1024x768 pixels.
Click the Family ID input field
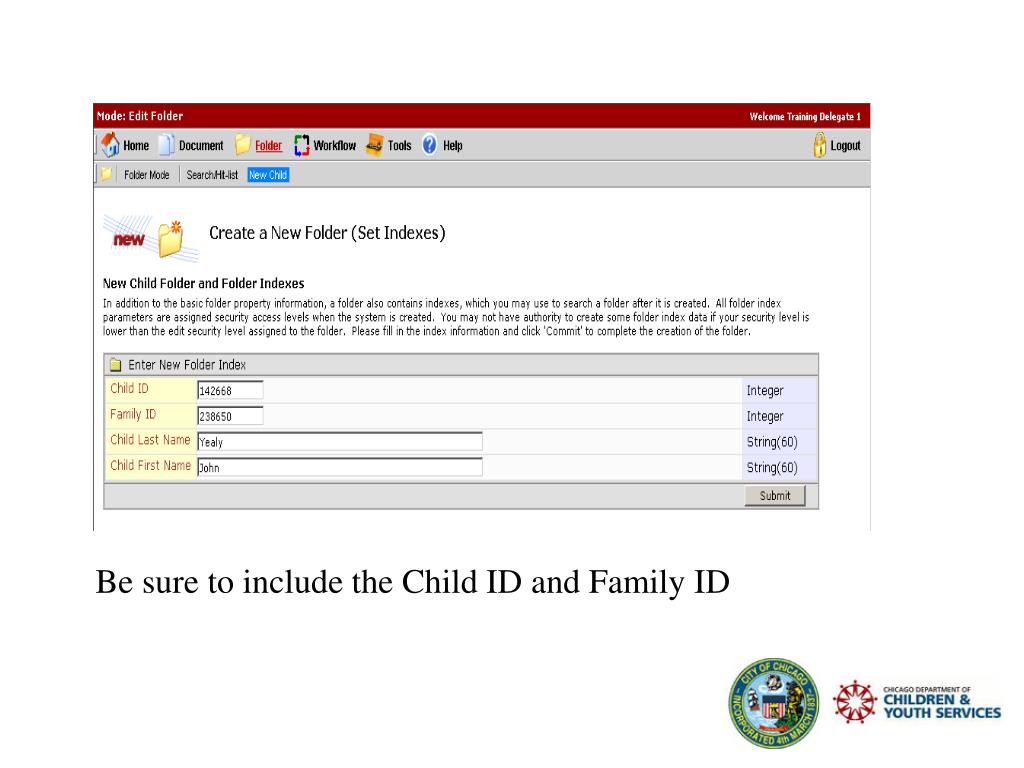[230, 416]
